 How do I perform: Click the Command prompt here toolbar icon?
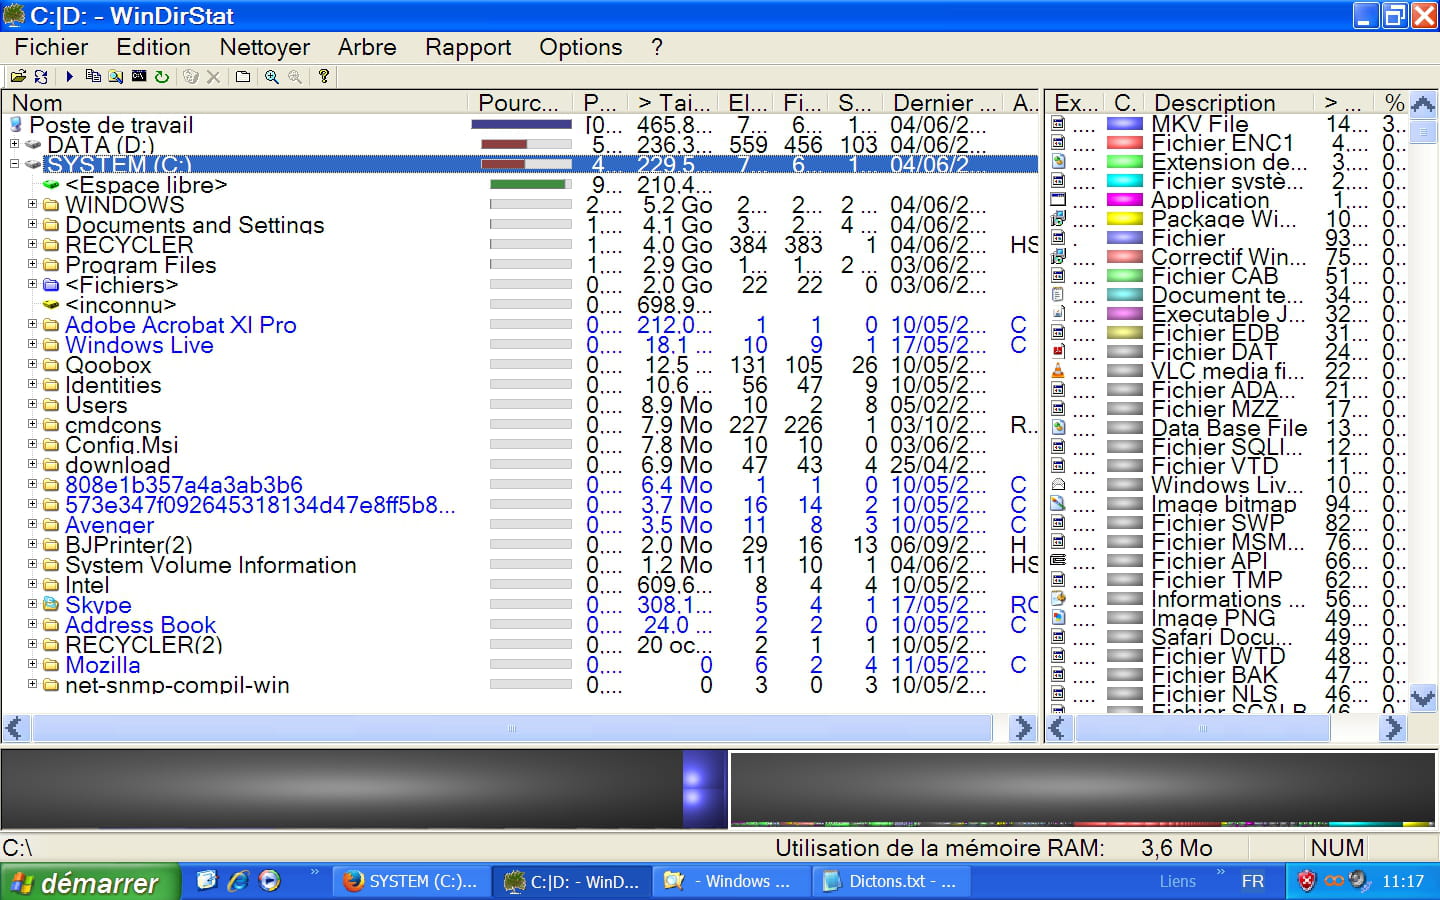click(139, 76)
